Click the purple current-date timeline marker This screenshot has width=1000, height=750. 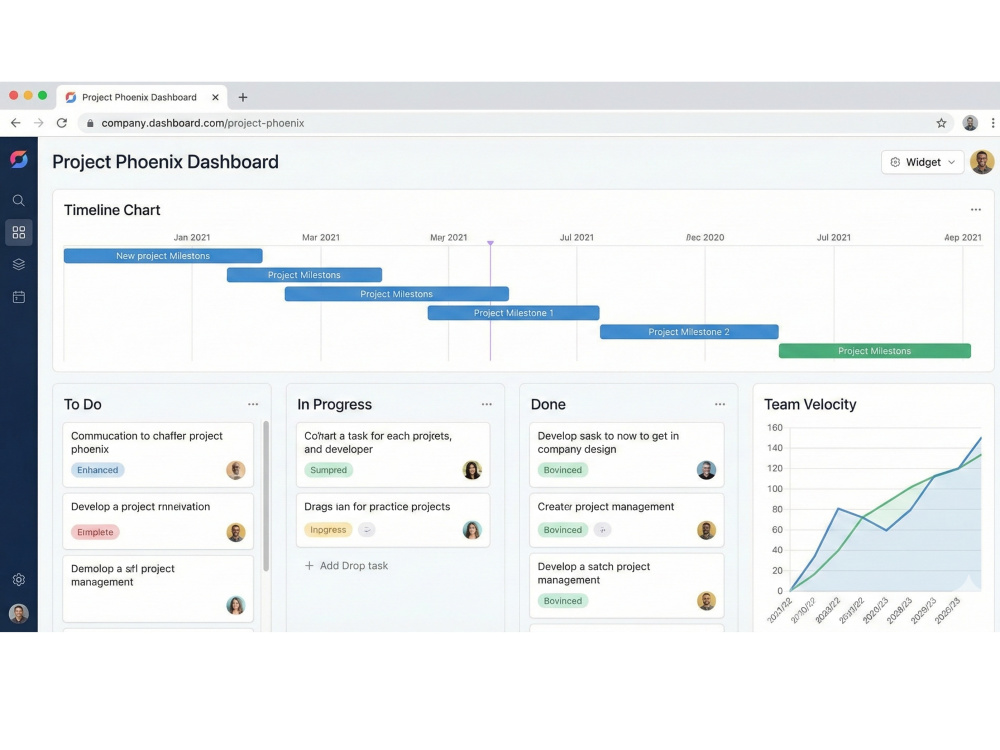coord(490,243)
